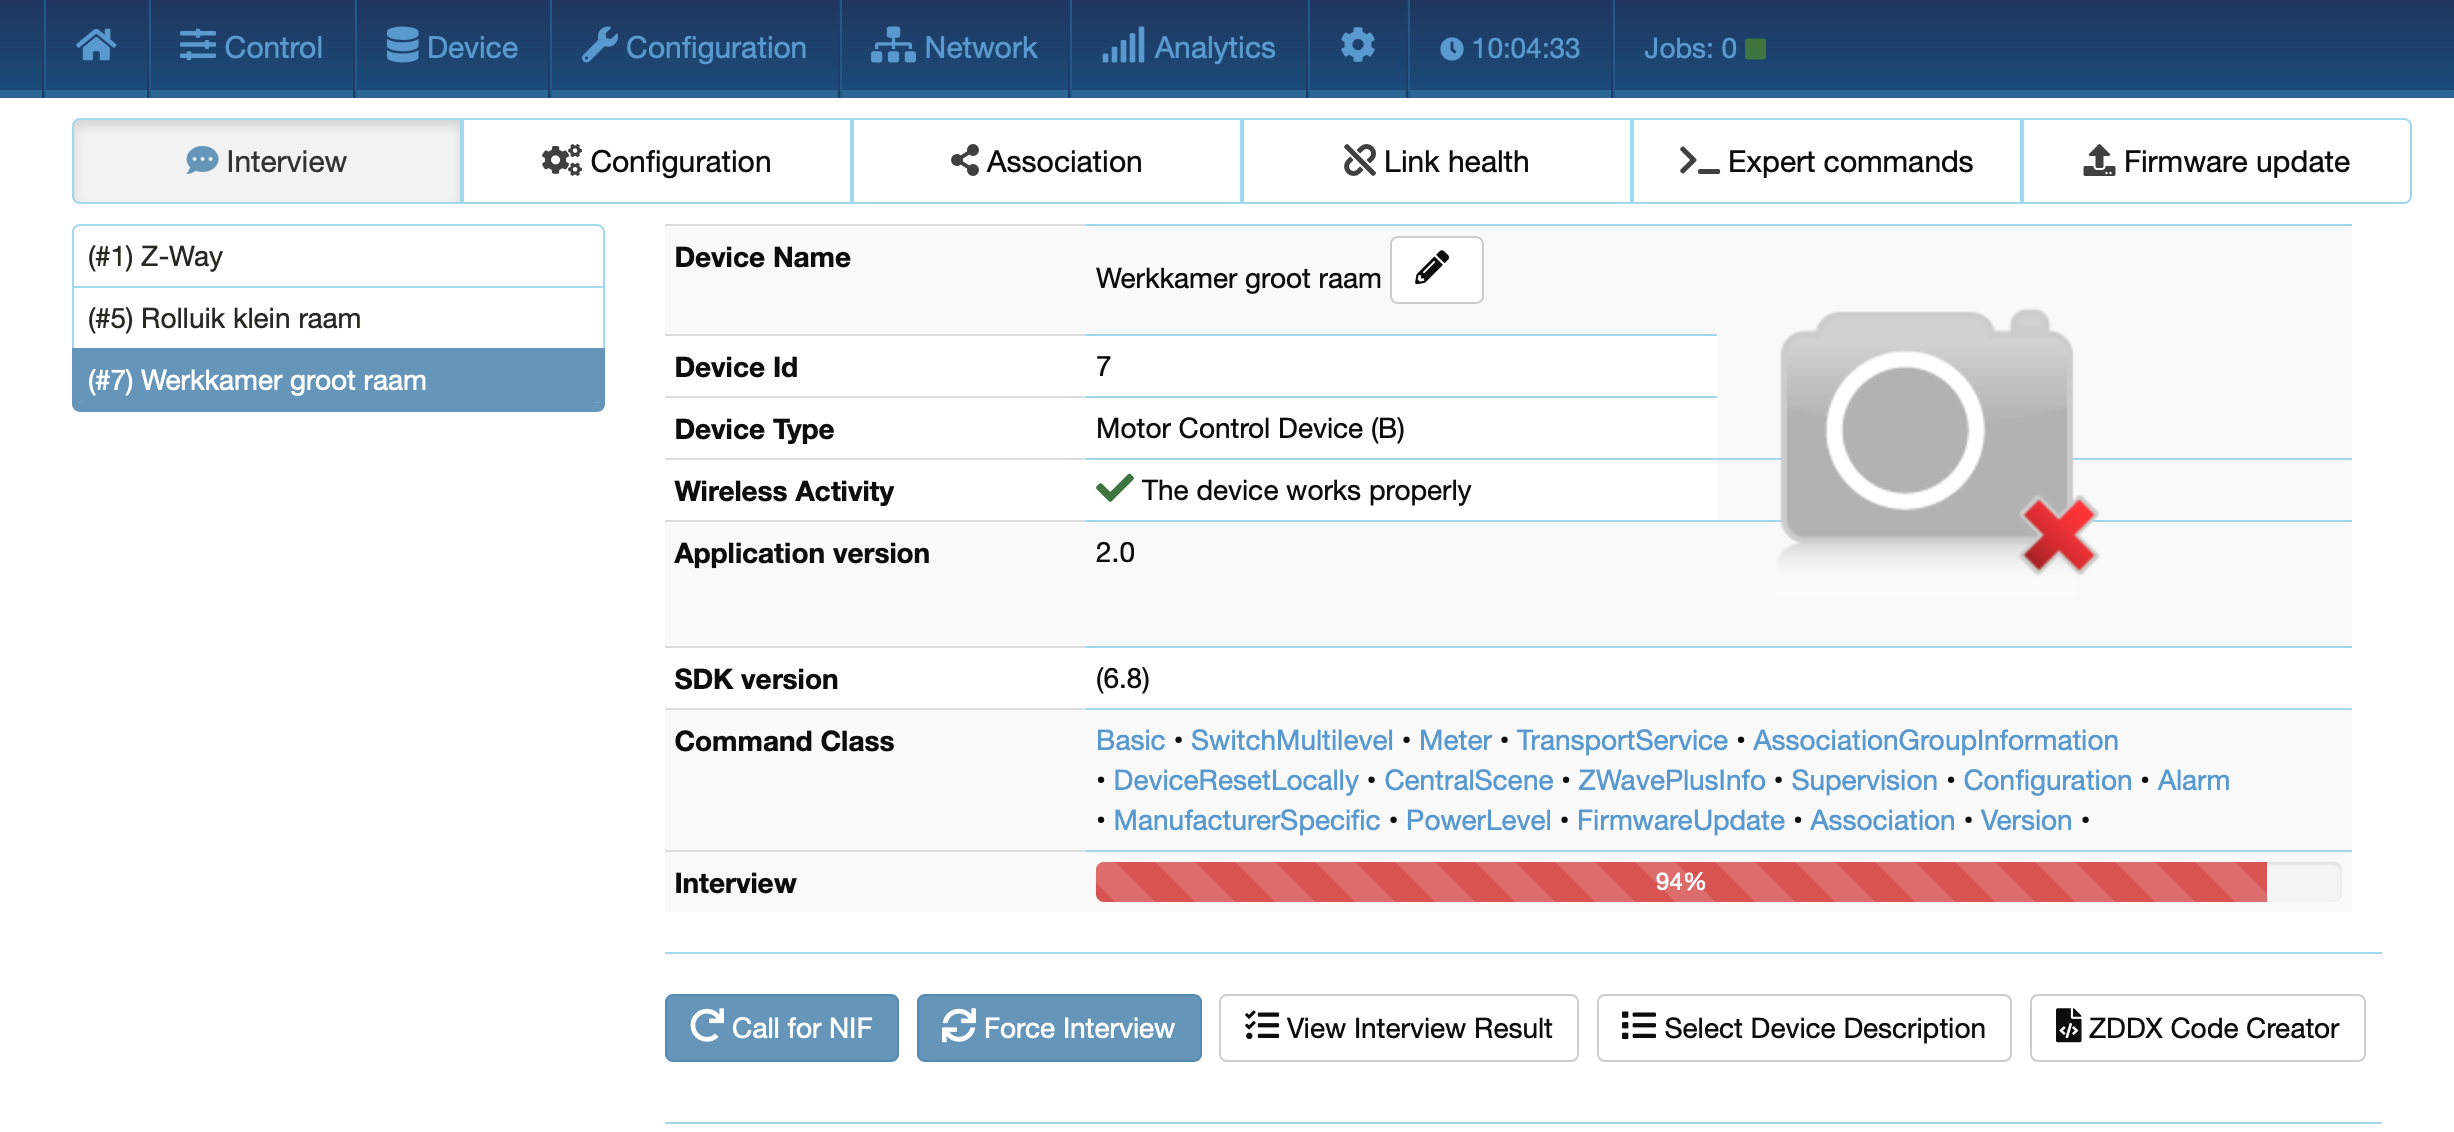Click the 94% interview progress bar
The image size is (2454, 1132).
coord(1680,882)
